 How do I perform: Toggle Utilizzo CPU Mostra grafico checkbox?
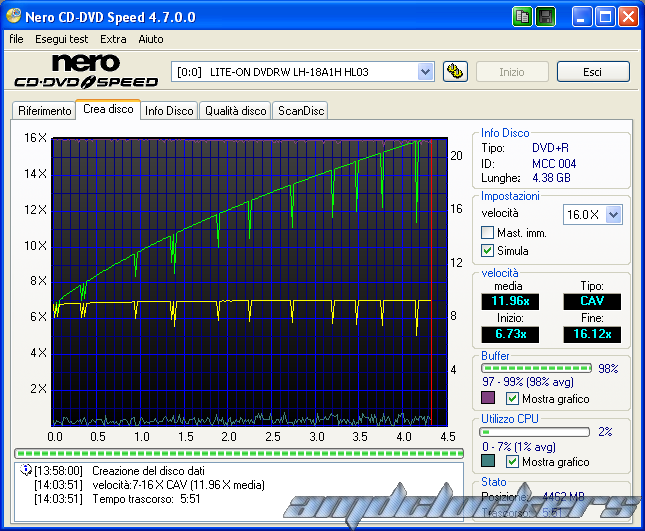pyautogui.click(x=513, y=462)
